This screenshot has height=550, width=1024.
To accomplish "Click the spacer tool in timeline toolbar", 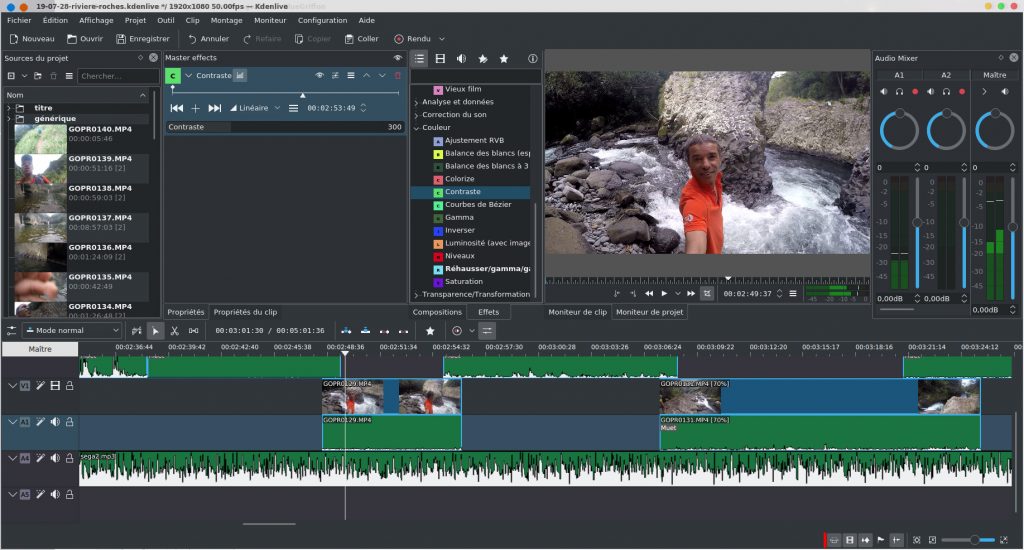I will (193, 330).
